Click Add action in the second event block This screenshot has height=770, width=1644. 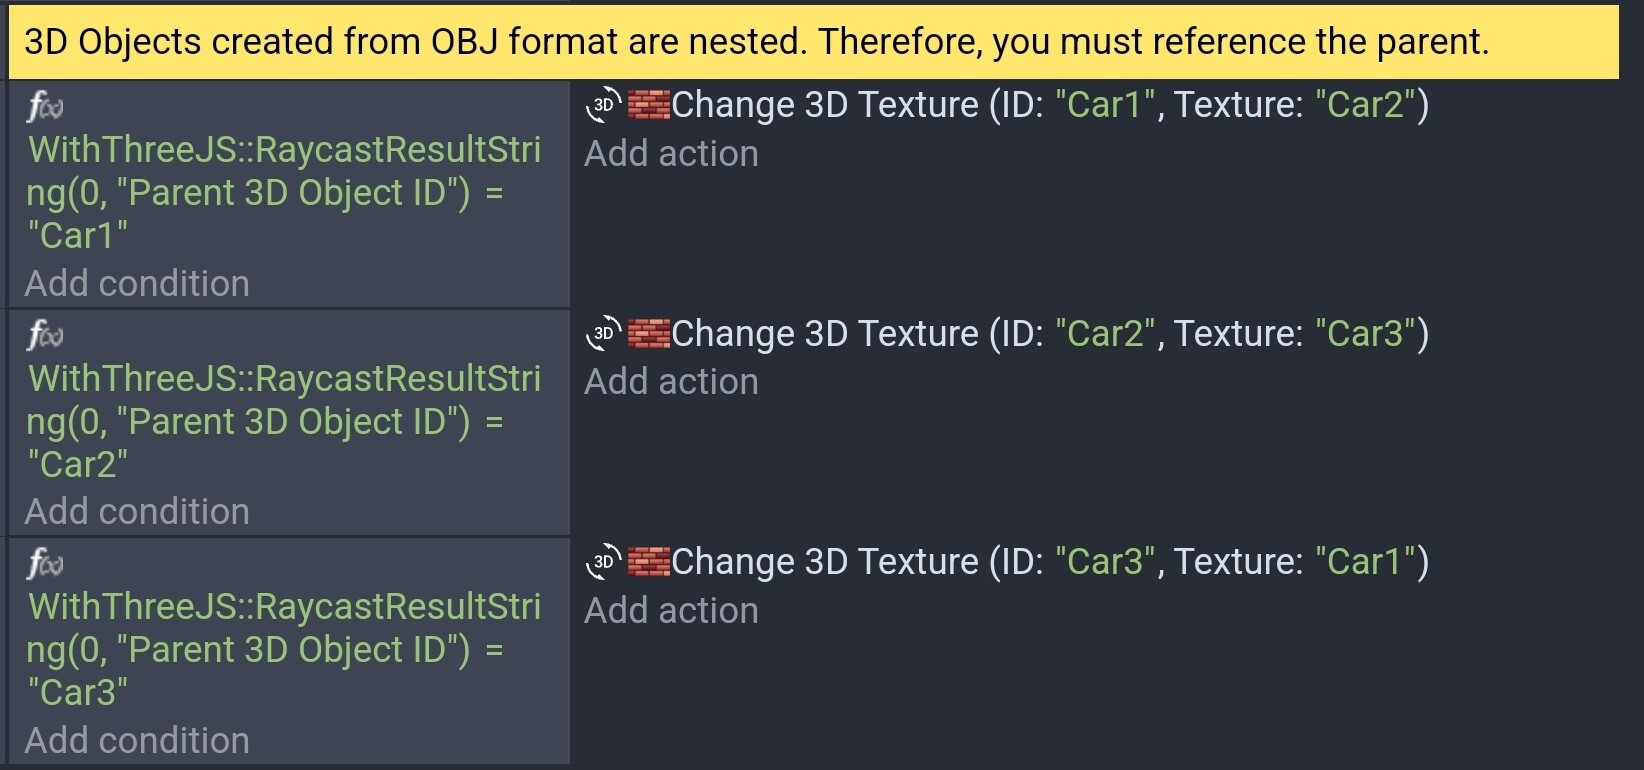click(671, 381)
